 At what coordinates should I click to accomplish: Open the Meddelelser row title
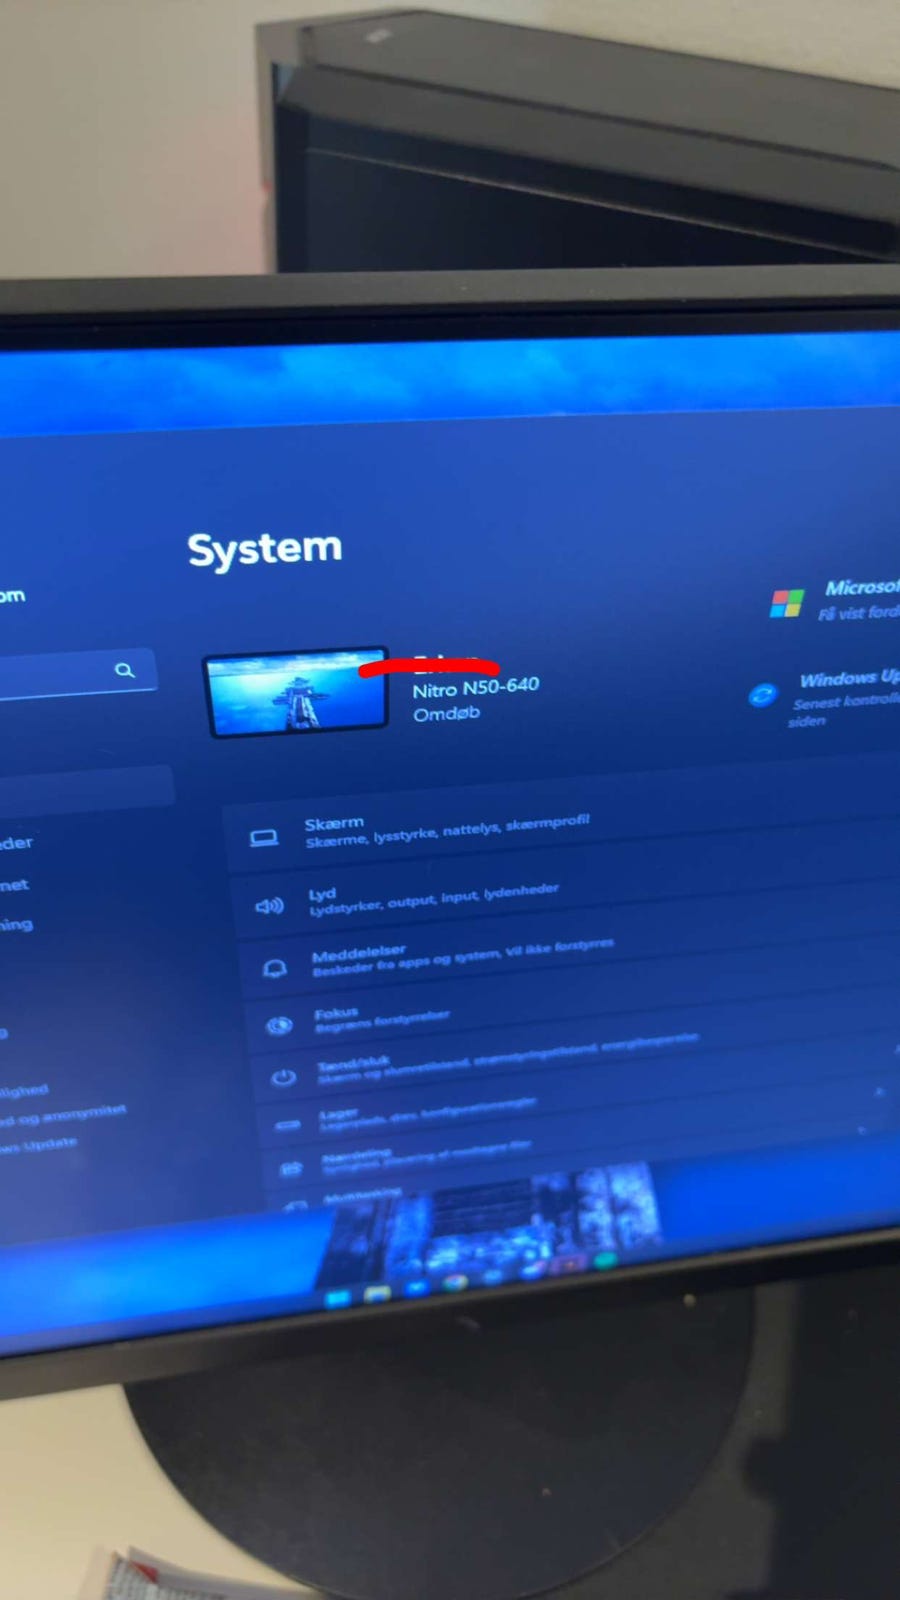(358, 952)
